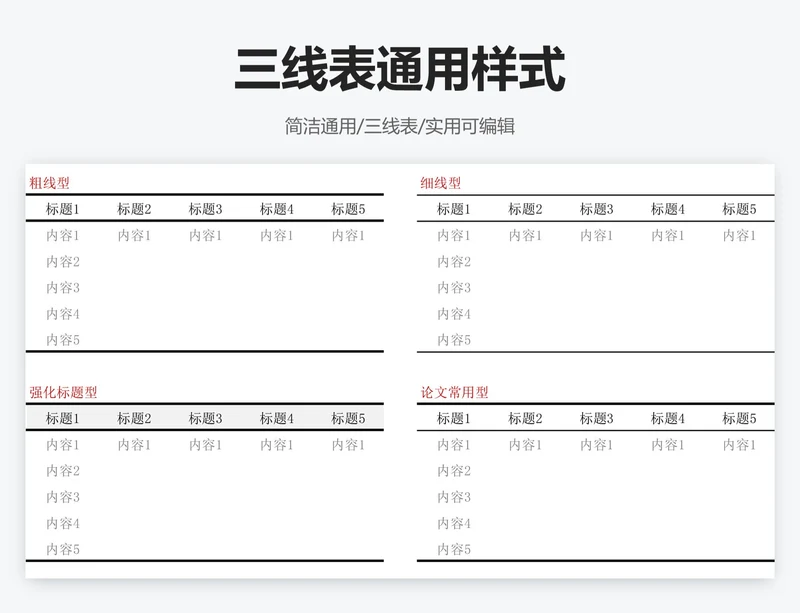Click 内容3 in the 强化标题型 table

pyautogui.click(x=63, y=497)
